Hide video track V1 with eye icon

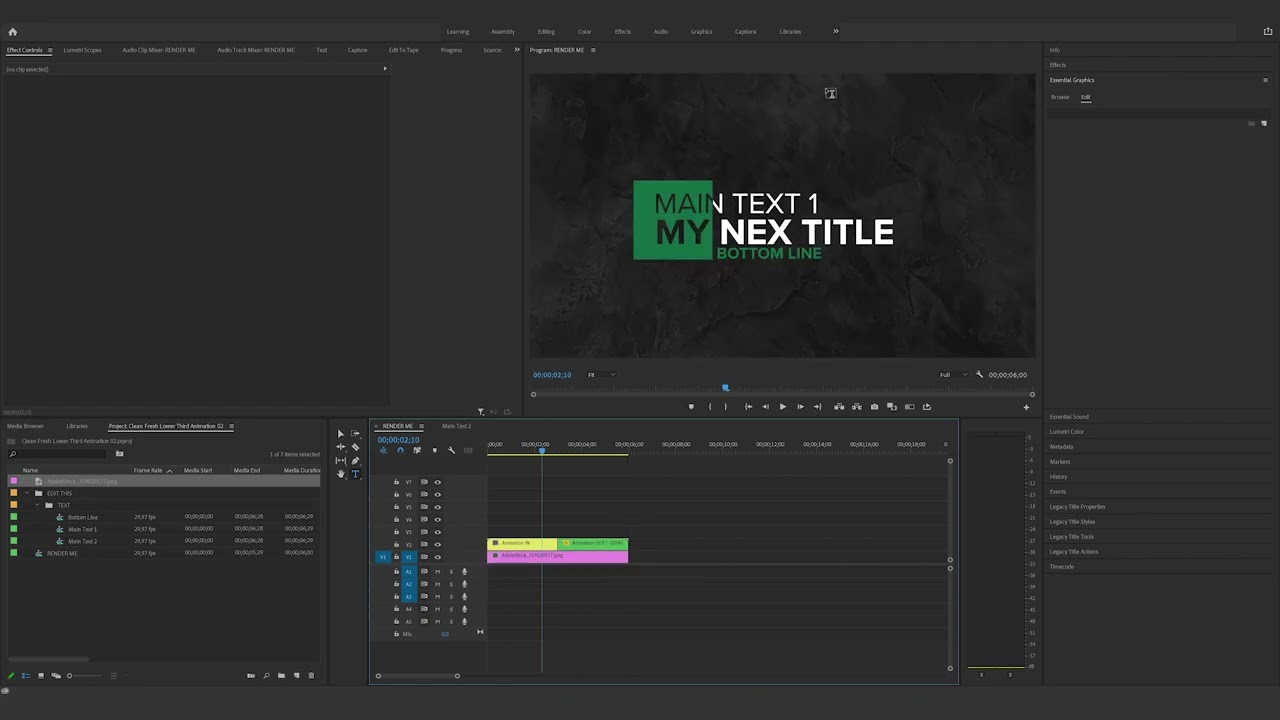click(x=437, y=557)
